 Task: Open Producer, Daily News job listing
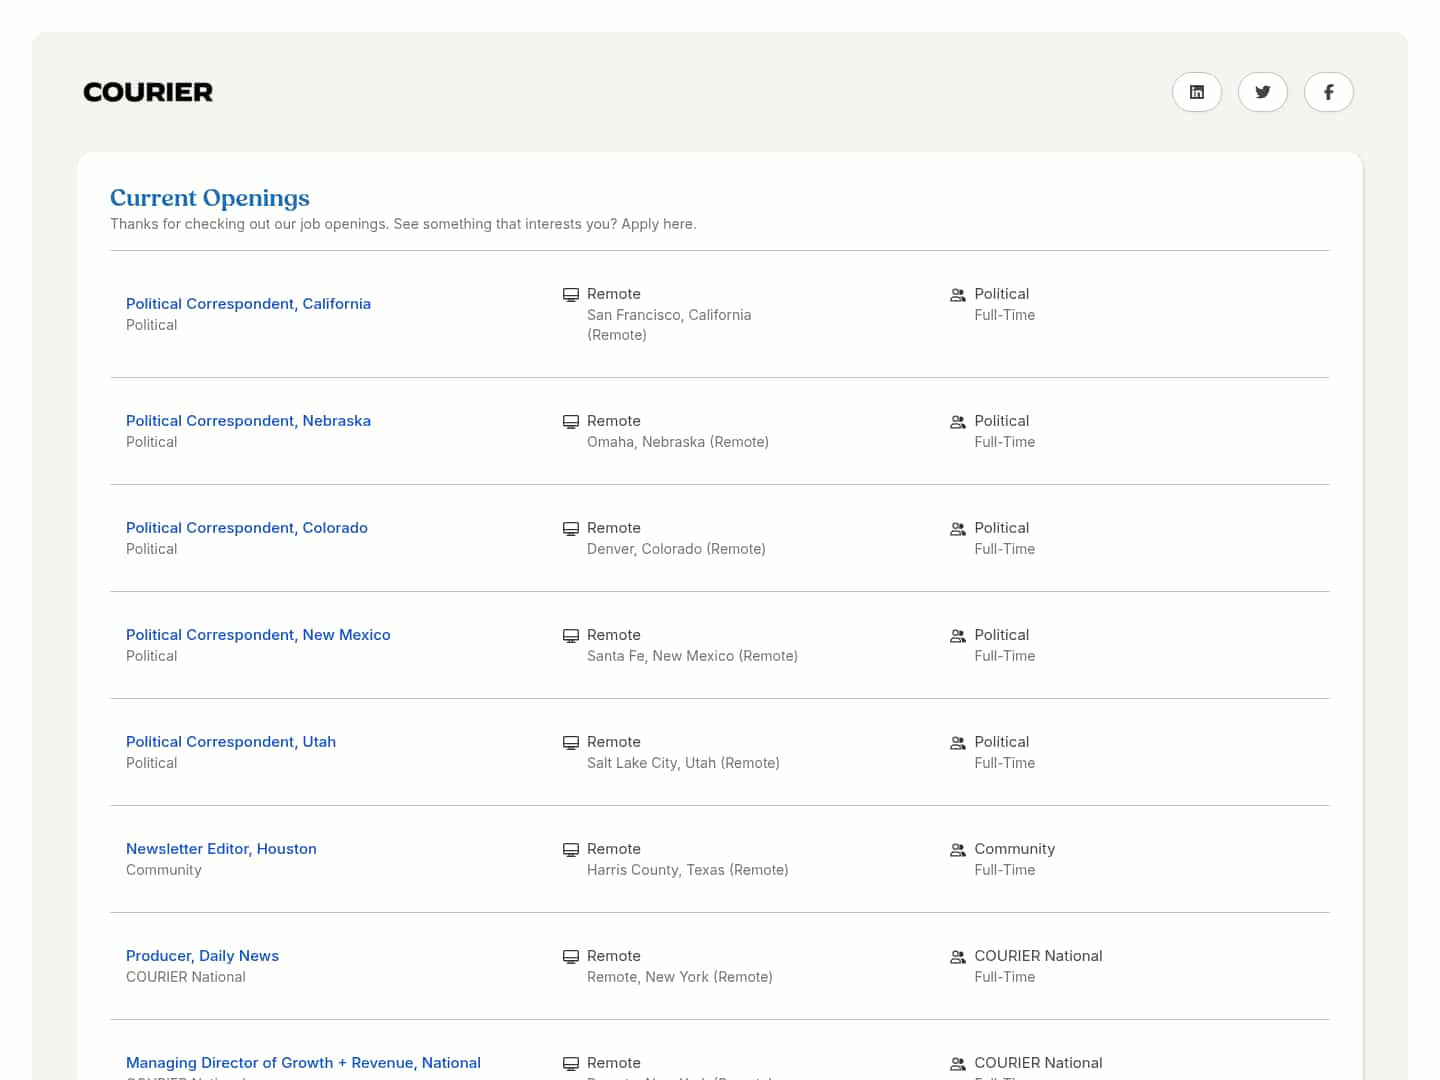point(202,956)
